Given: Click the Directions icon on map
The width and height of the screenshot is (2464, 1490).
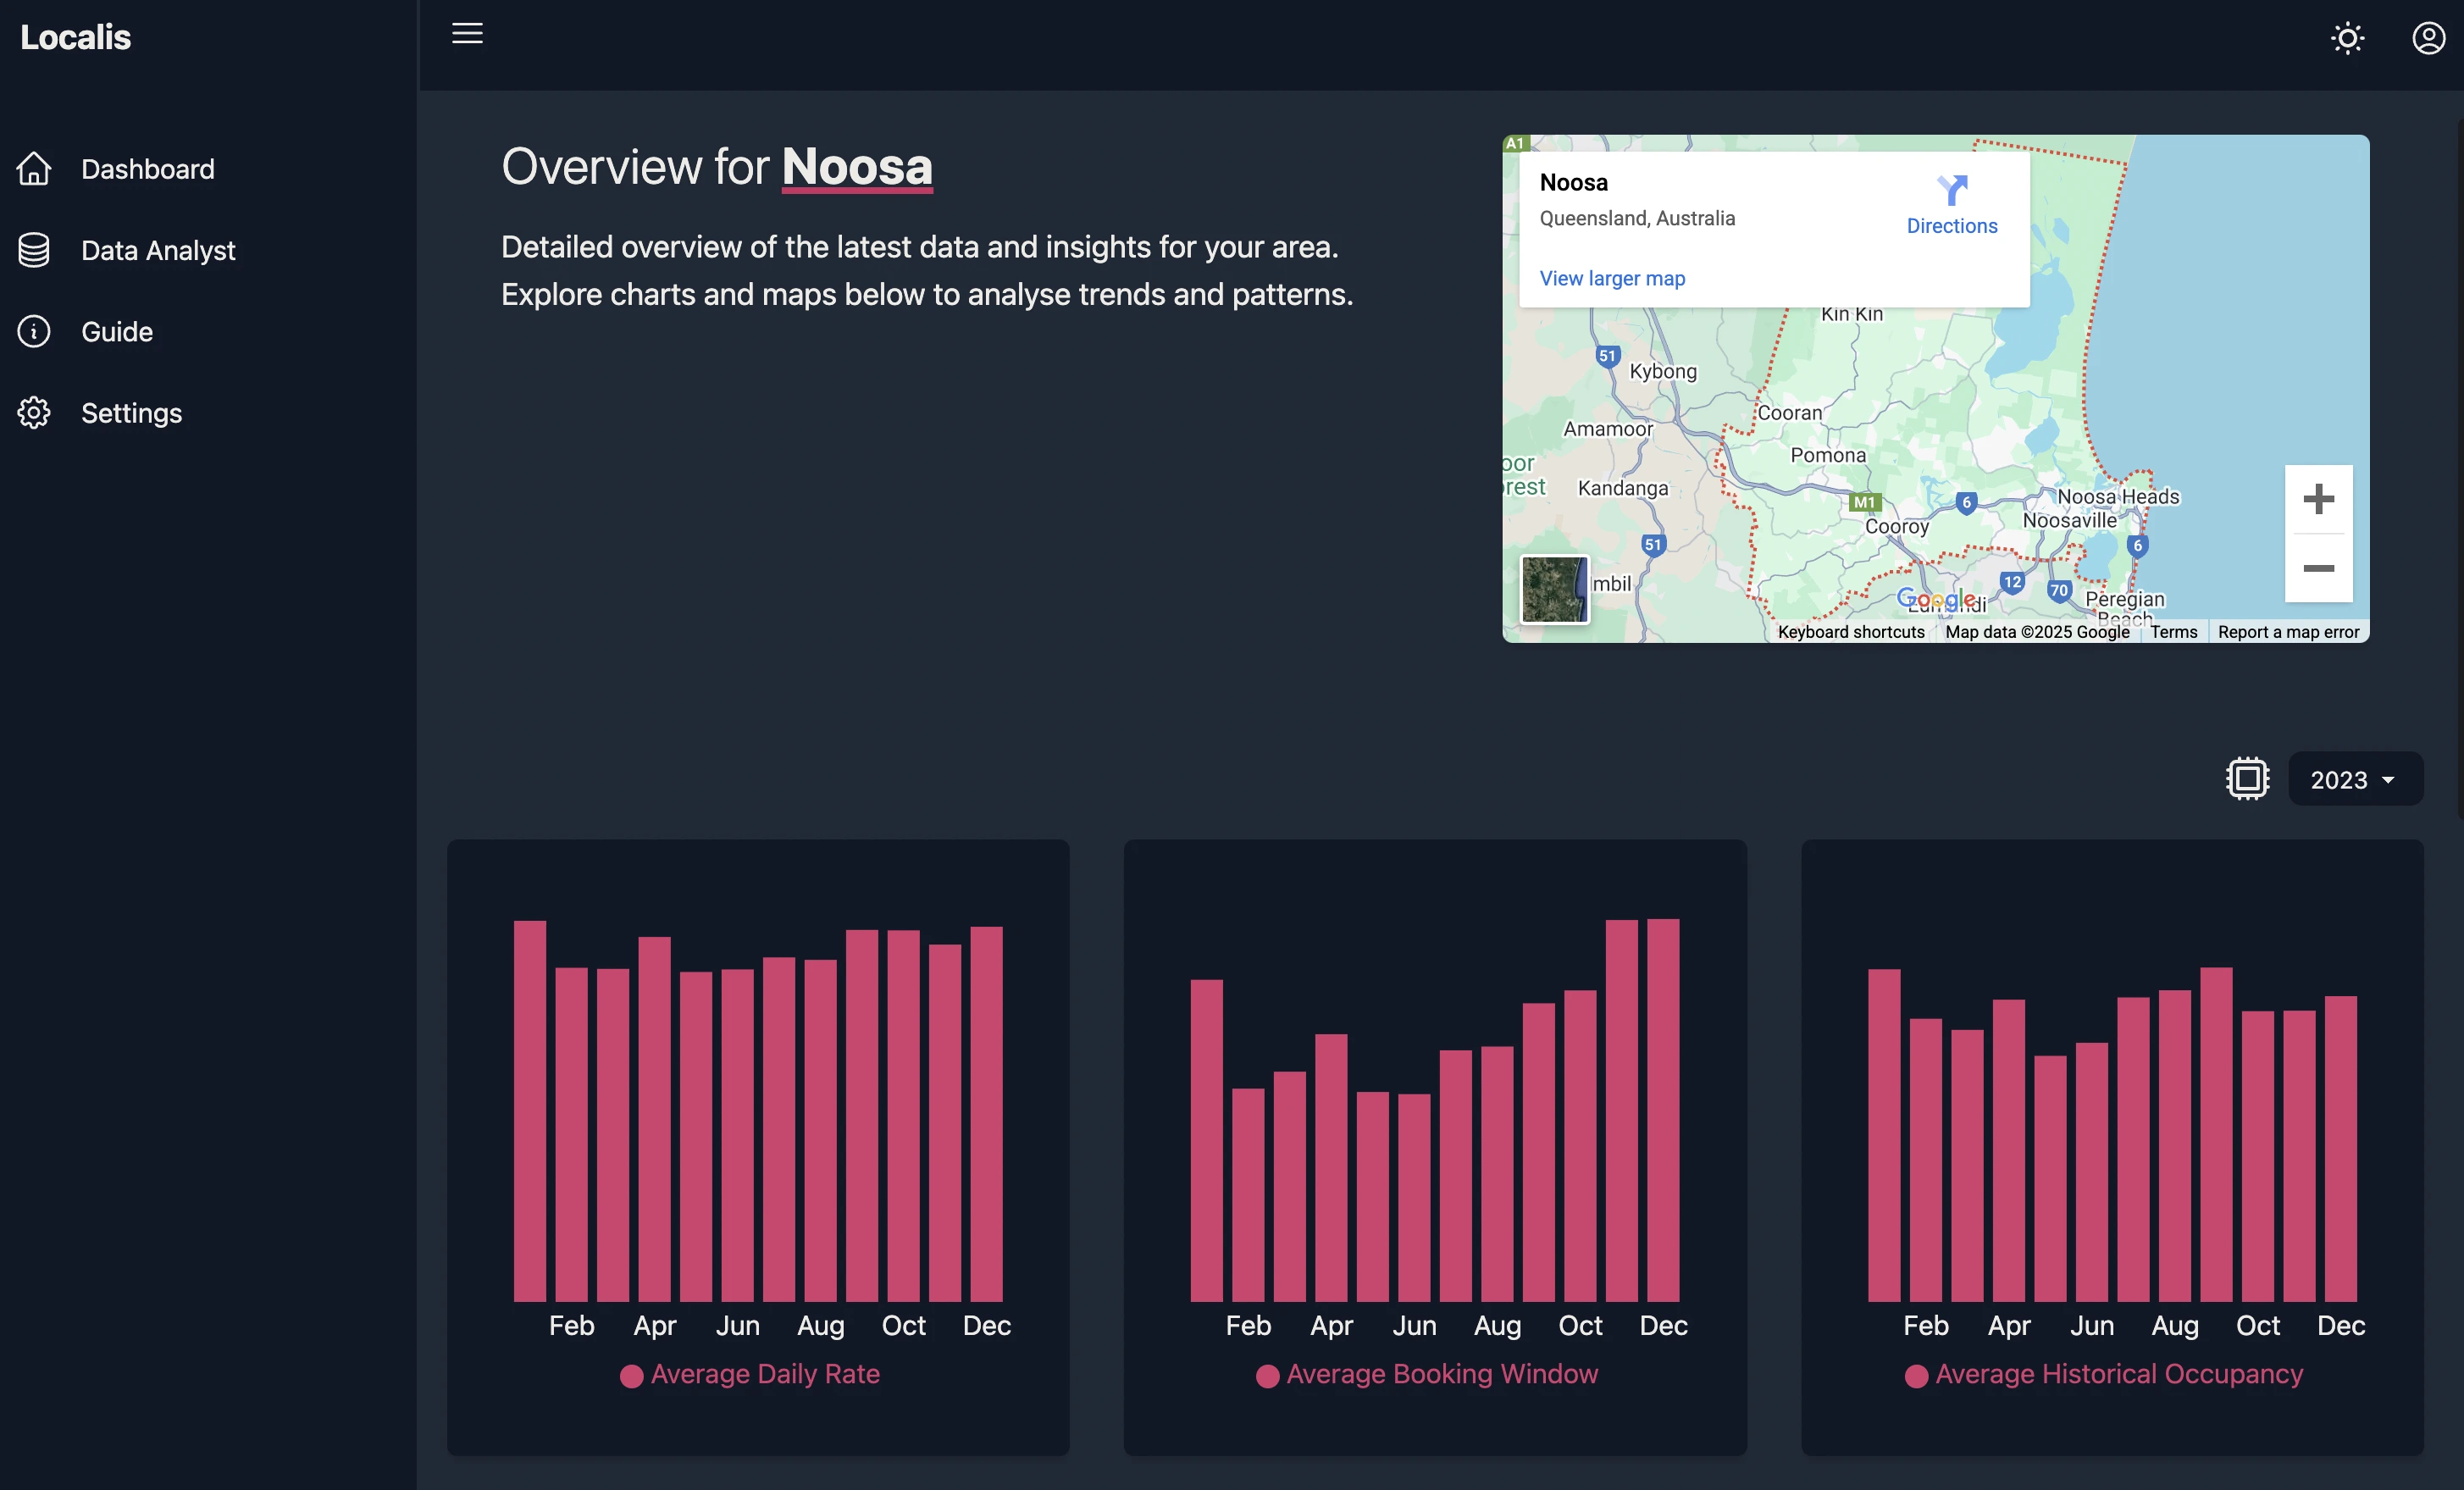Looking at the screenshot, I should 1951,190.
